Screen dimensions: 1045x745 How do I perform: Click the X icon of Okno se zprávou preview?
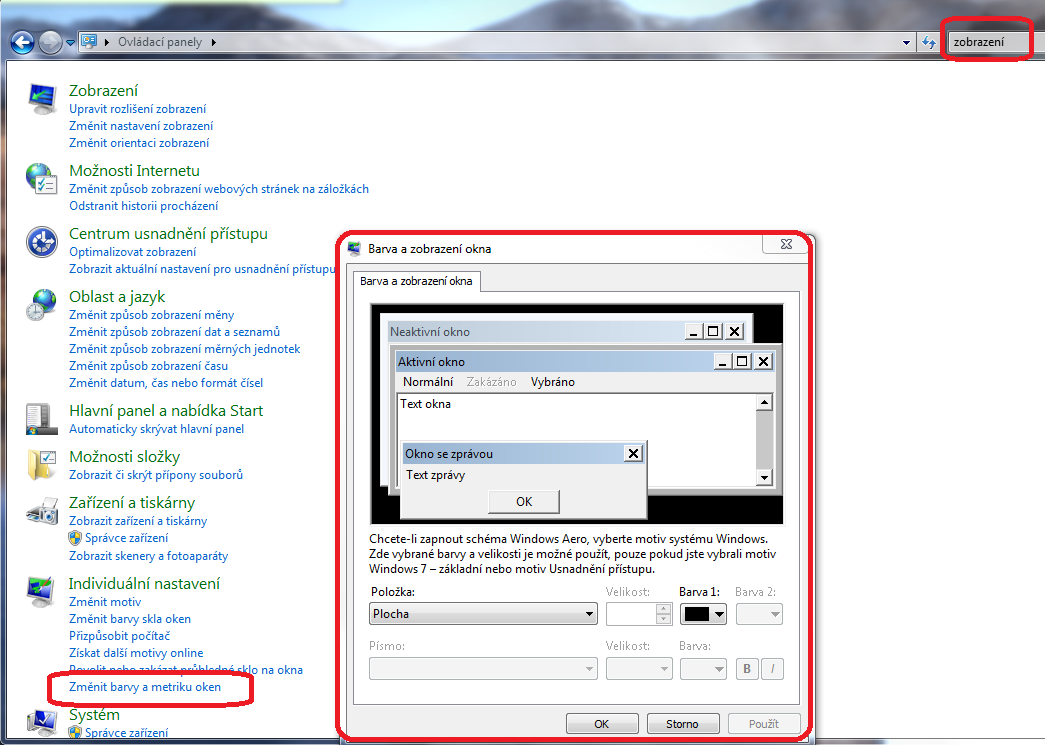(633, 454)
